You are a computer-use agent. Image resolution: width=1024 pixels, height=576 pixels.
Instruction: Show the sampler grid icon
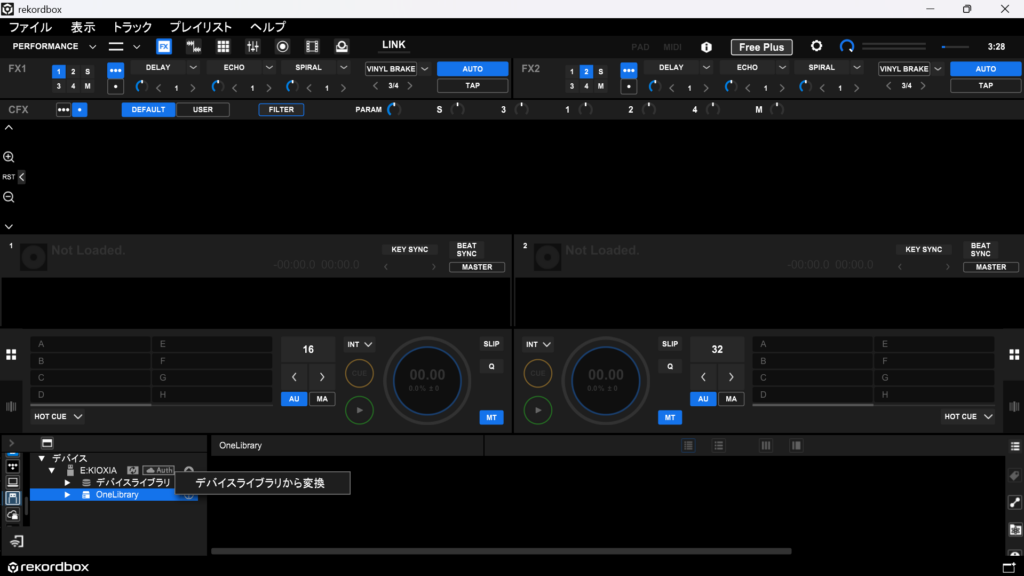[x=223, y=46]
